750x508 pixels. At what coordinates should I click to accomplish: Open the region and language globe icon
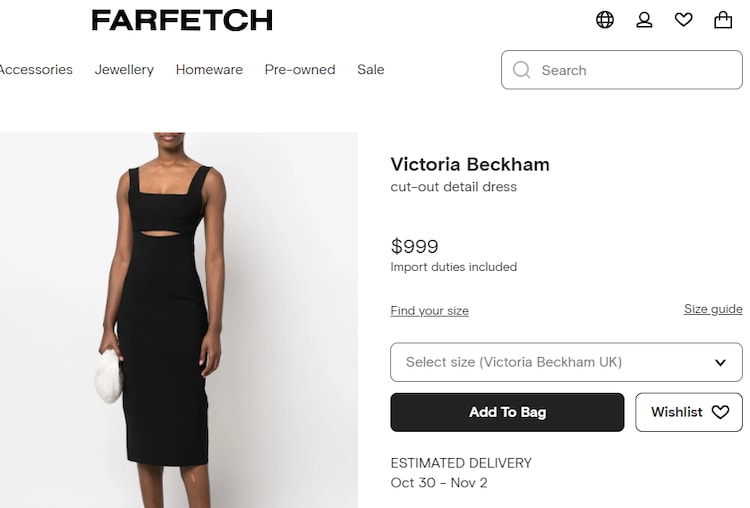[x=605, y=20]
